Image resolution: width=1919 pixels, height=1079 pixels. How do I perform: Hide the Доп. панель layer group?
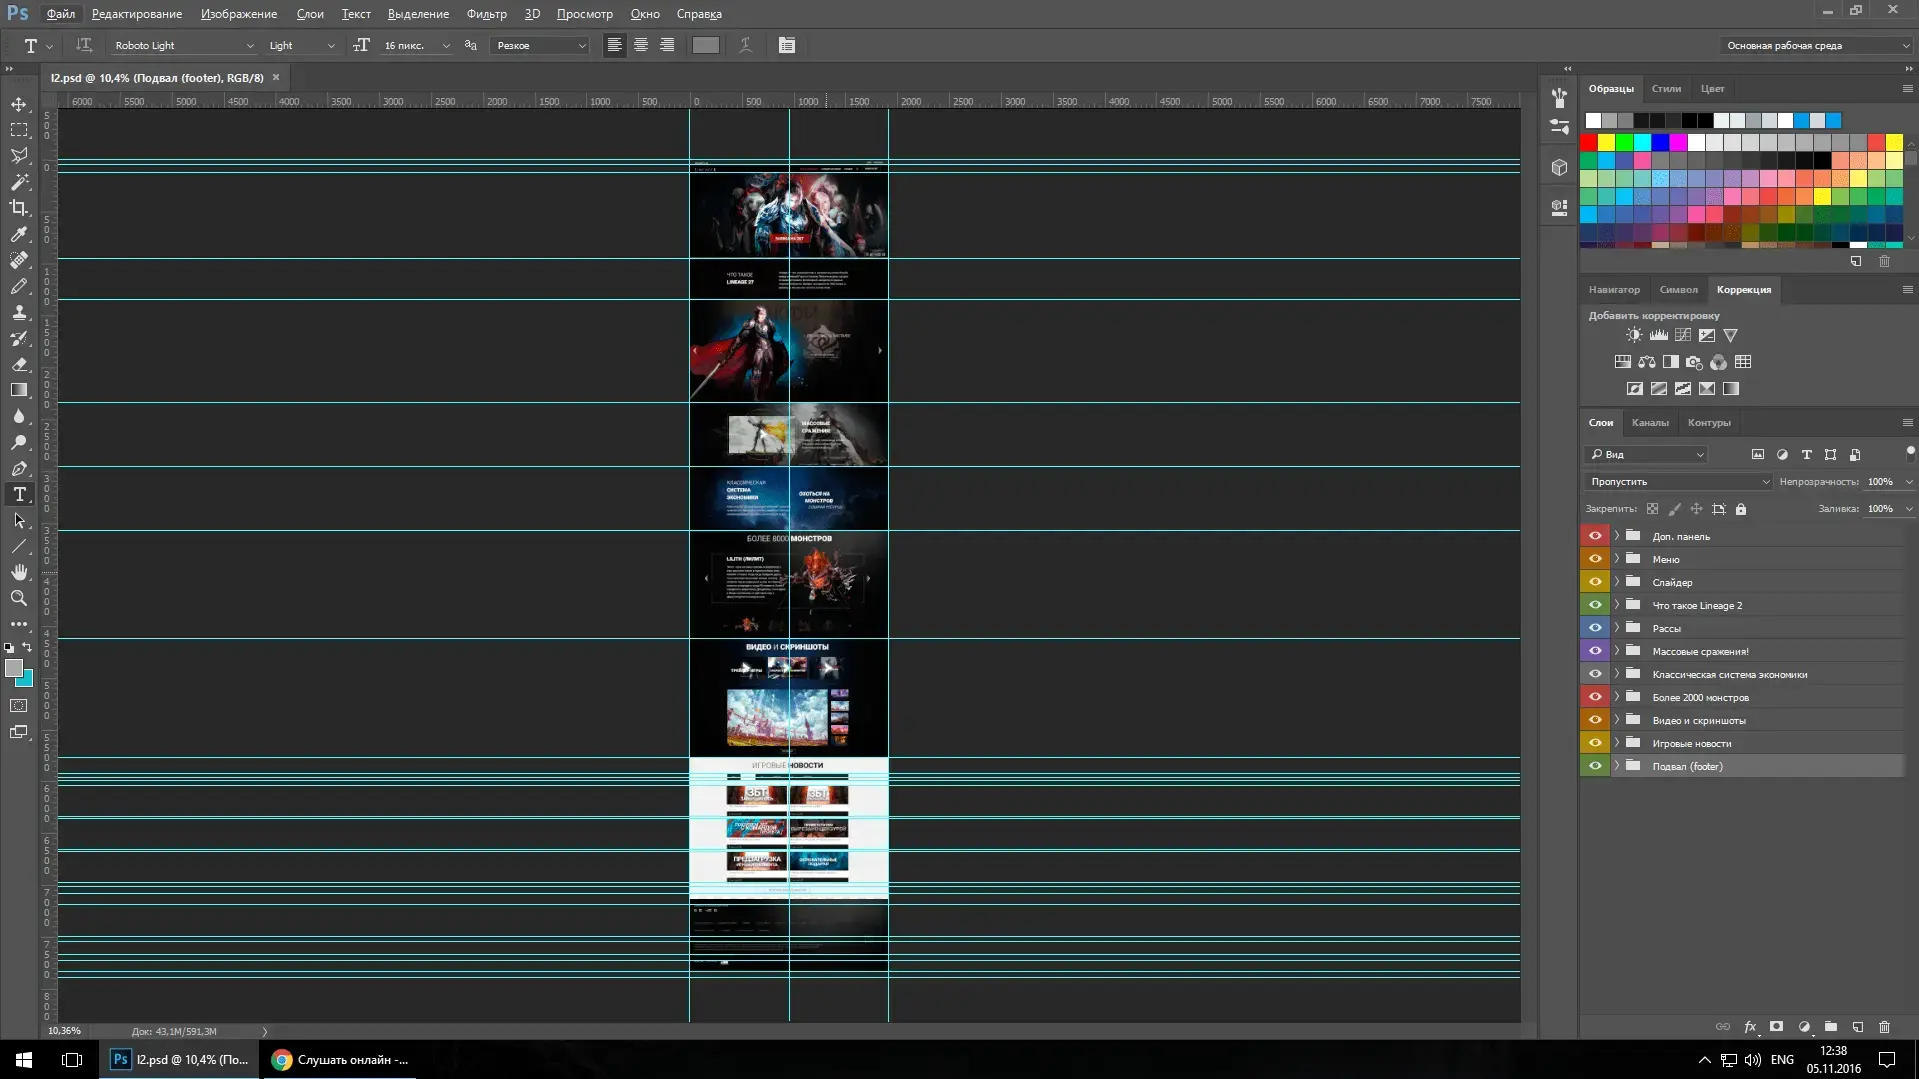tap(1595, 536)
